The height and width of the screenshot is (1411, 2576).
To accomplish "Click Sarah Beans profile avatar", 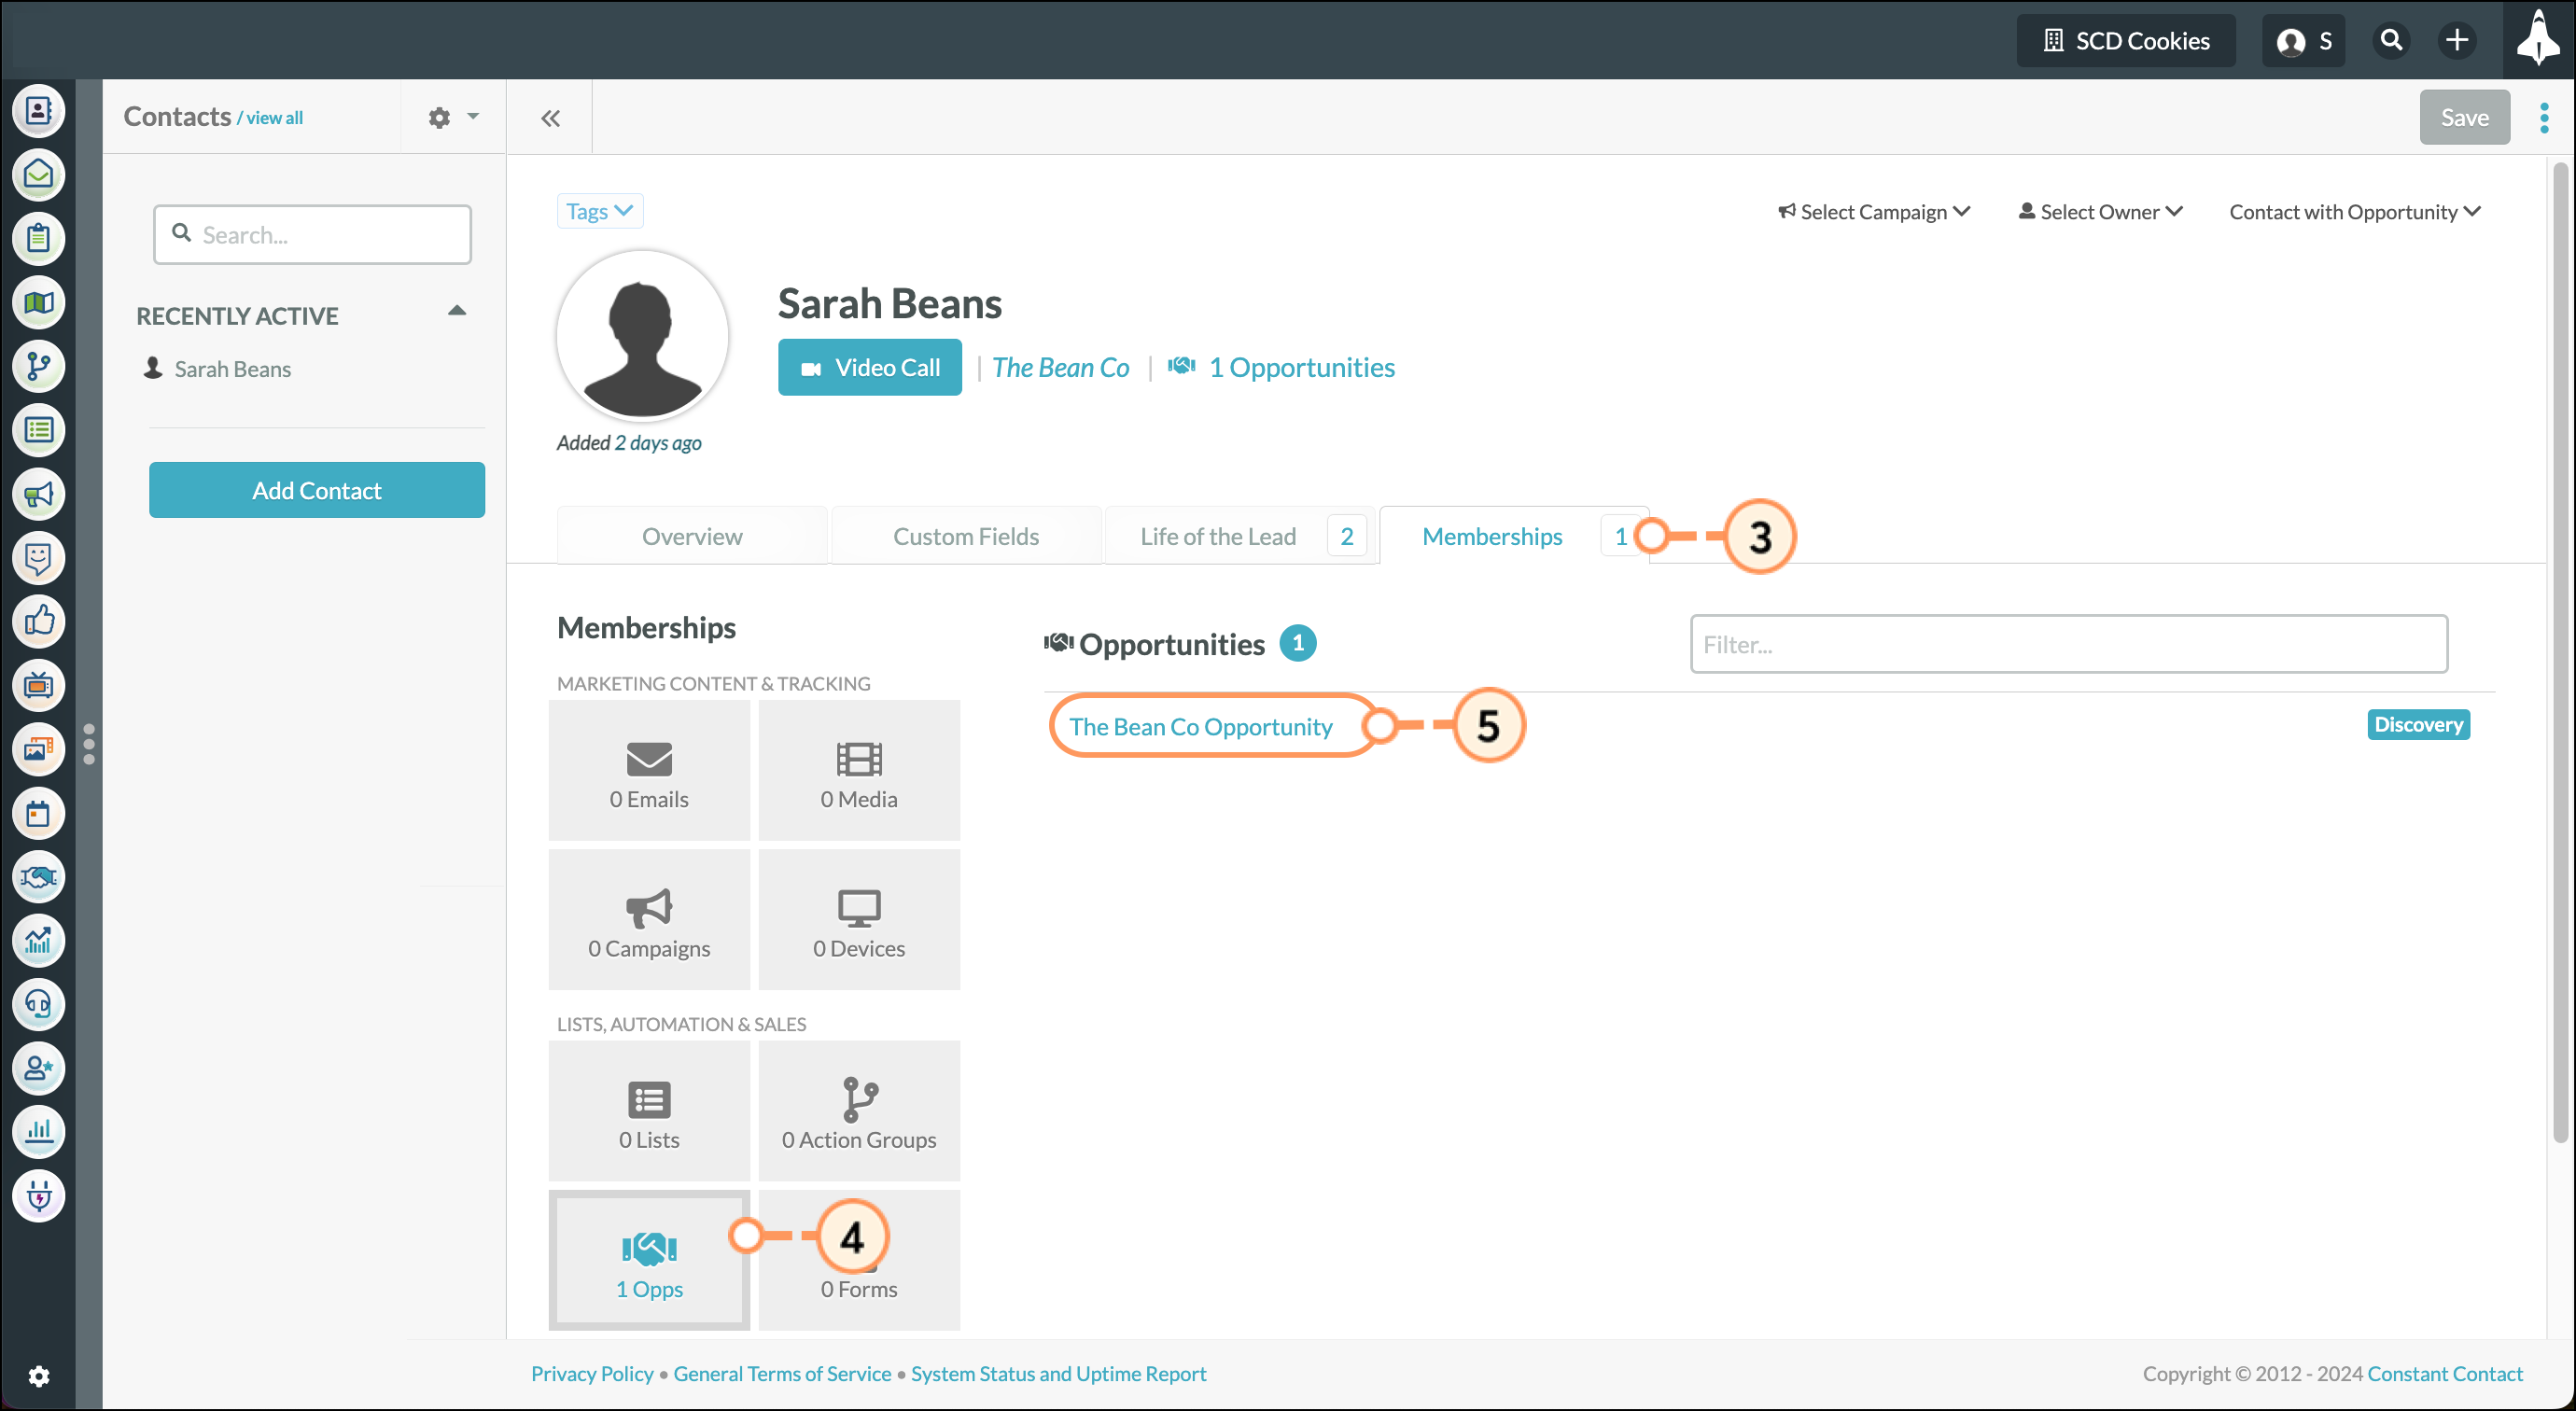I will tap(642, 335).
